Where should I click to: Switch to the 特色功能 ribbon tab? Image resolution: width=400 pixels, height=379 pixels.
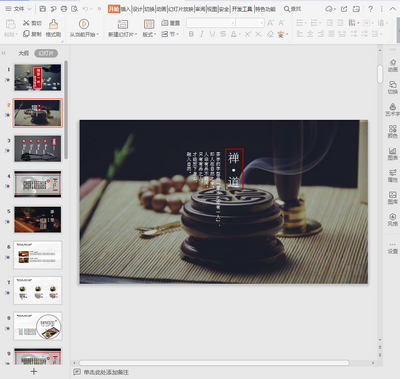266,9
